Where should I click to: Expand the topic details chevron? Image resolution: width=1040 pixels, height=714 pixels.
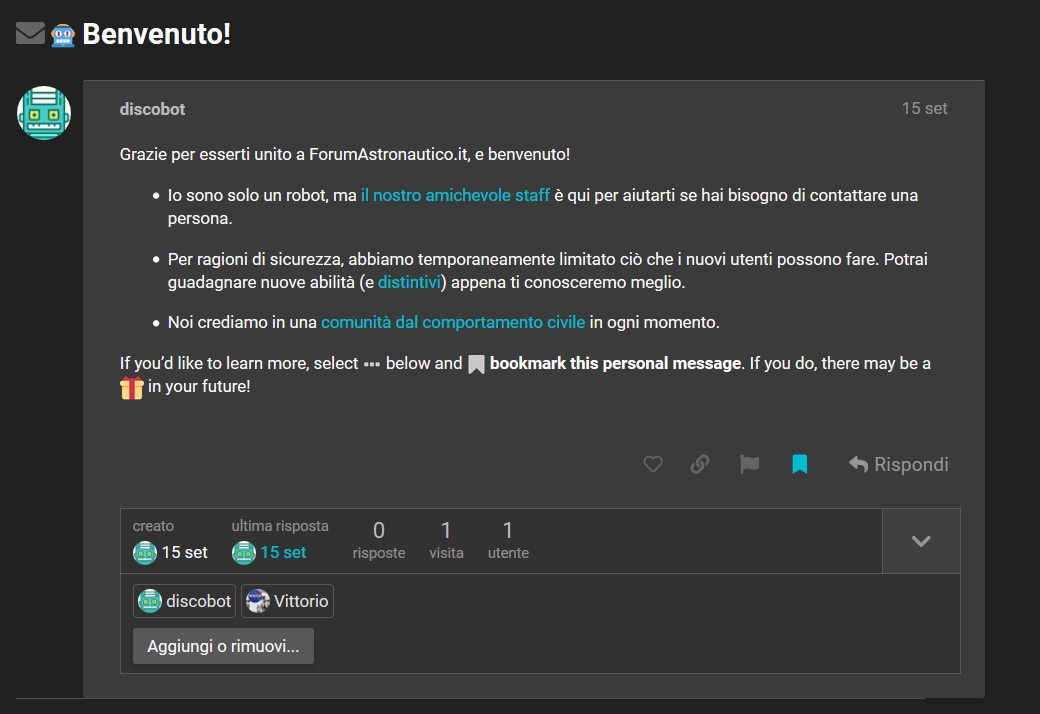click(921, 541)
